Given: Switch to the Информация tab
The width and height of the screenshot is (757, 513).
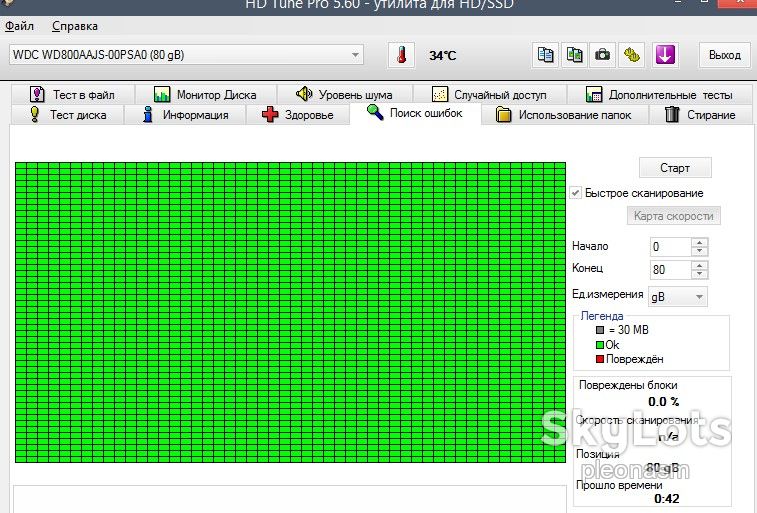Looking at the screenshot, I should [x=185, y=115].
